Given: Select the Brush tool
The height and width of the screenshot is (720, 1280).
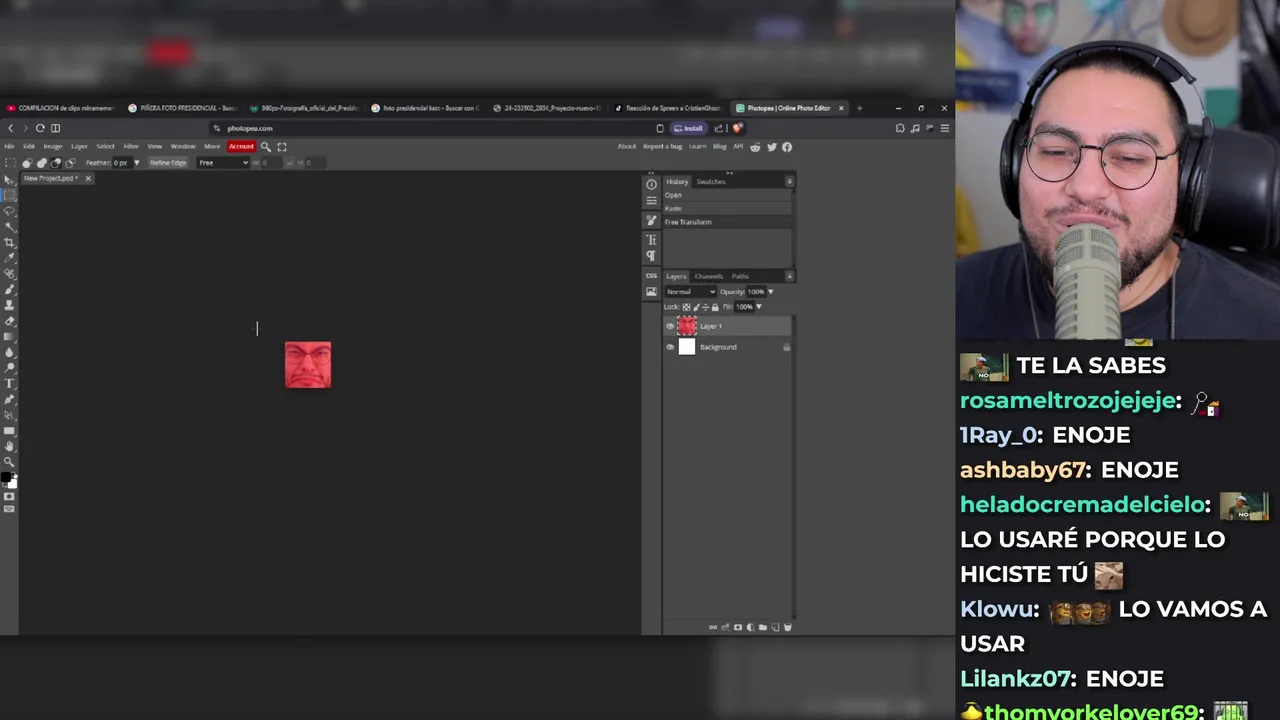Looking at the screenshot, I should point(10,289).
